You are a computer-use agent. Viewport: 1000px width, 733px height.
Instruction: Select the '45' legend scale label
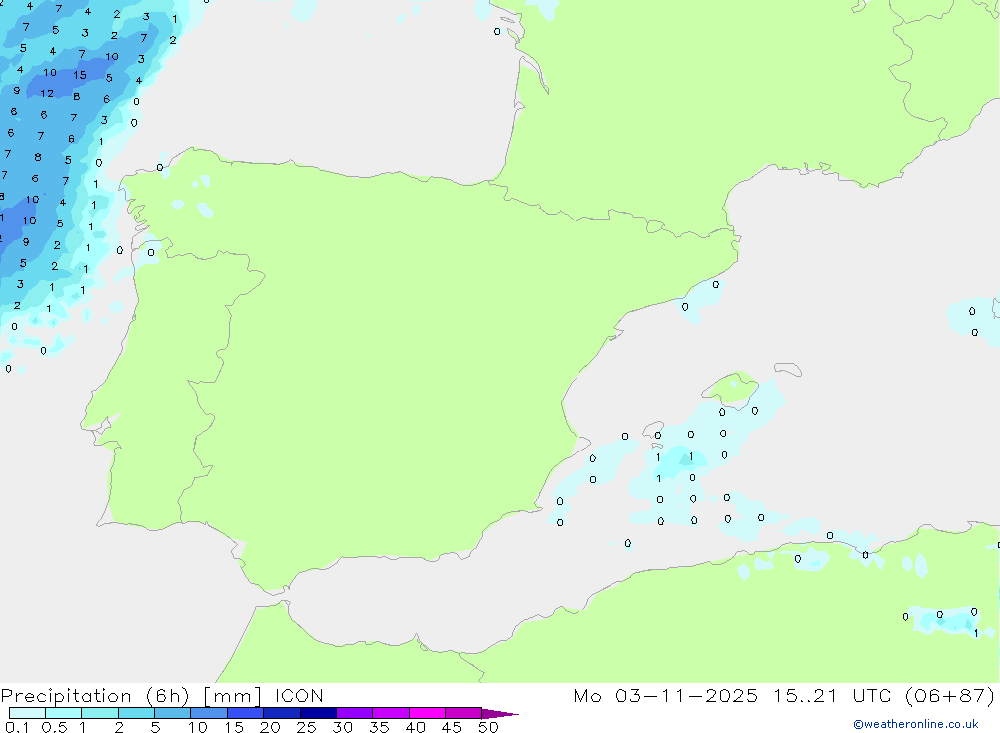[x=452, y=727]
